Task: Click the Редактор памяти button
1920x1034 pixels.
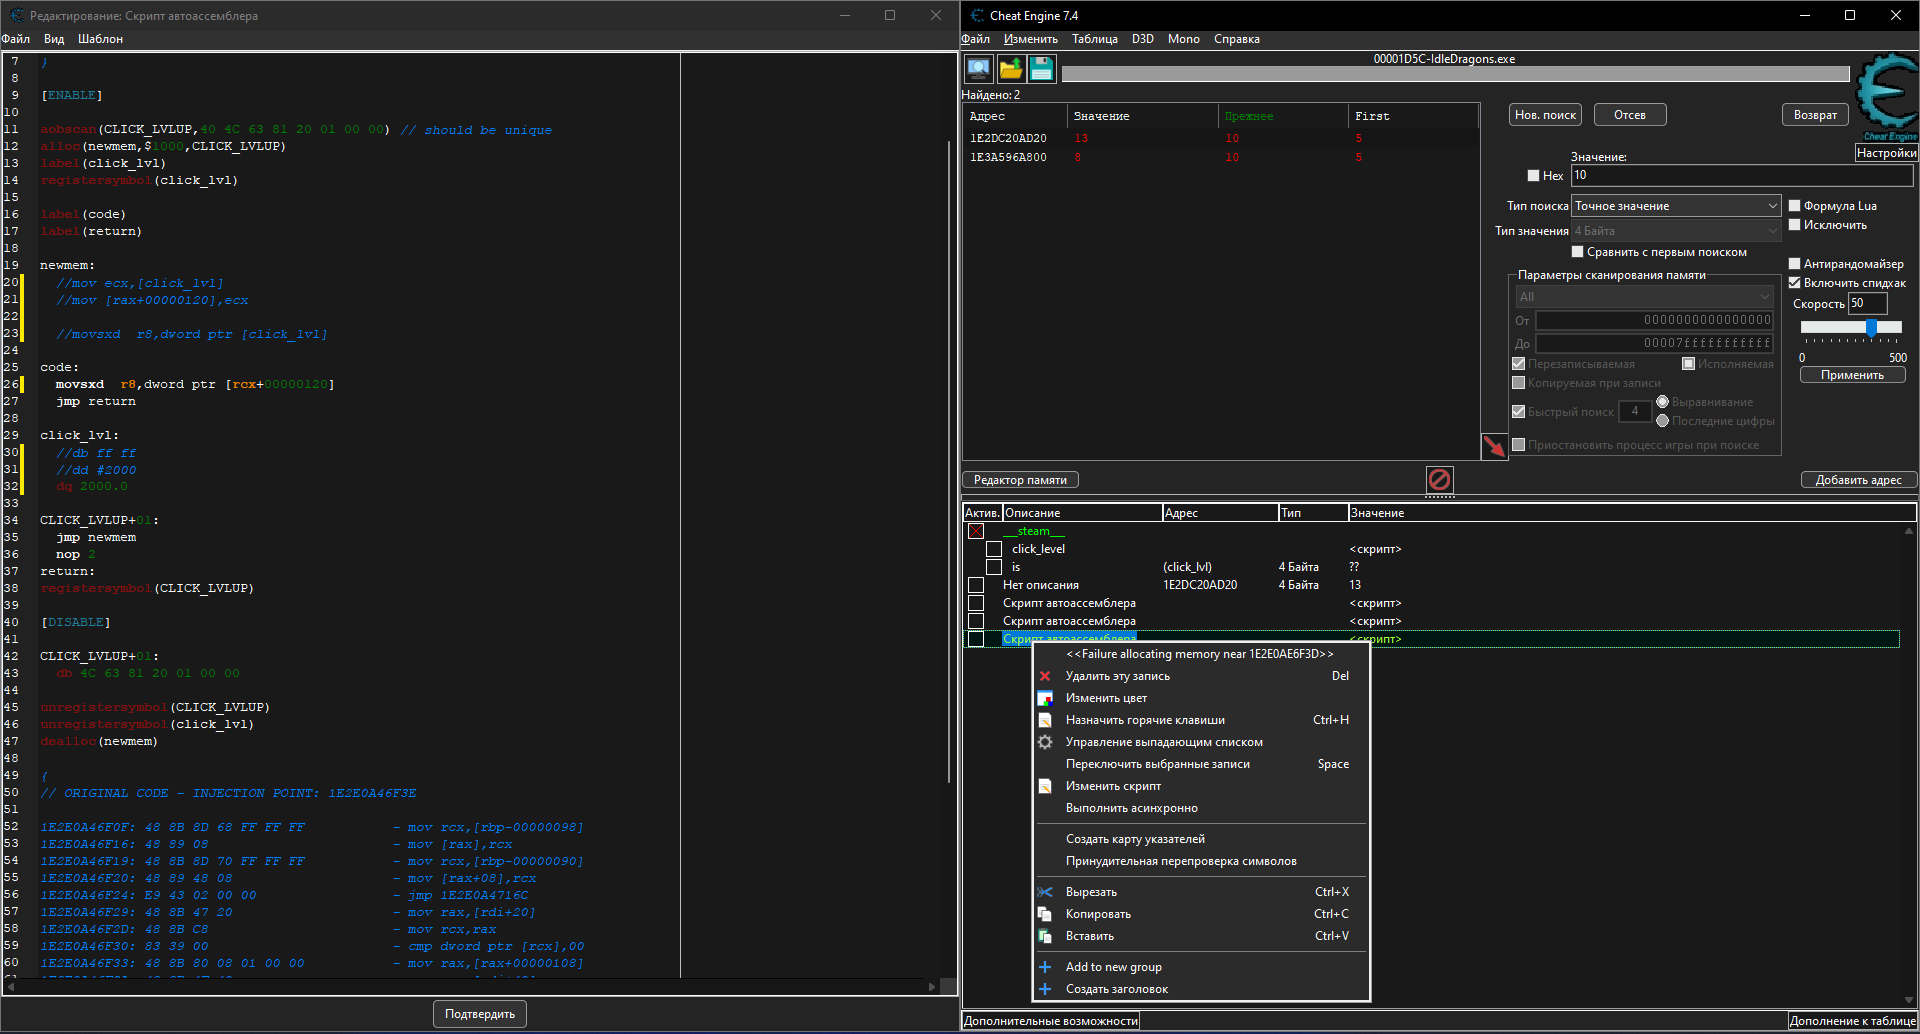Action: 1020,480
